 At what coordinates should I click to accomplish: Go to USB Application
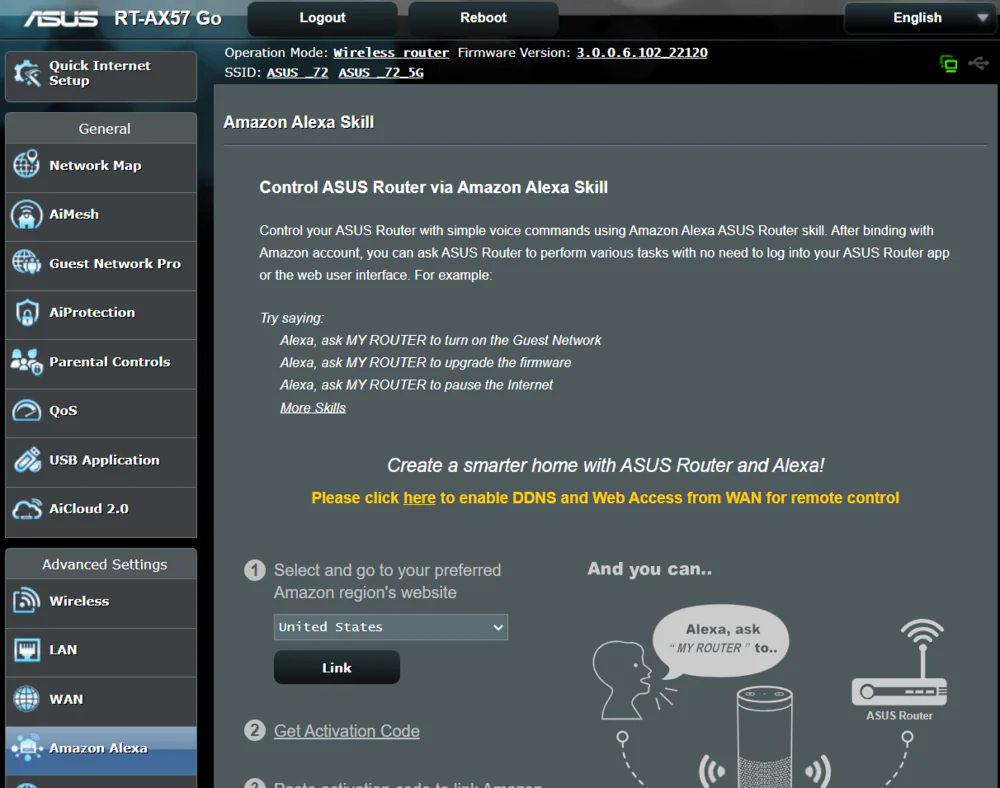101,460
